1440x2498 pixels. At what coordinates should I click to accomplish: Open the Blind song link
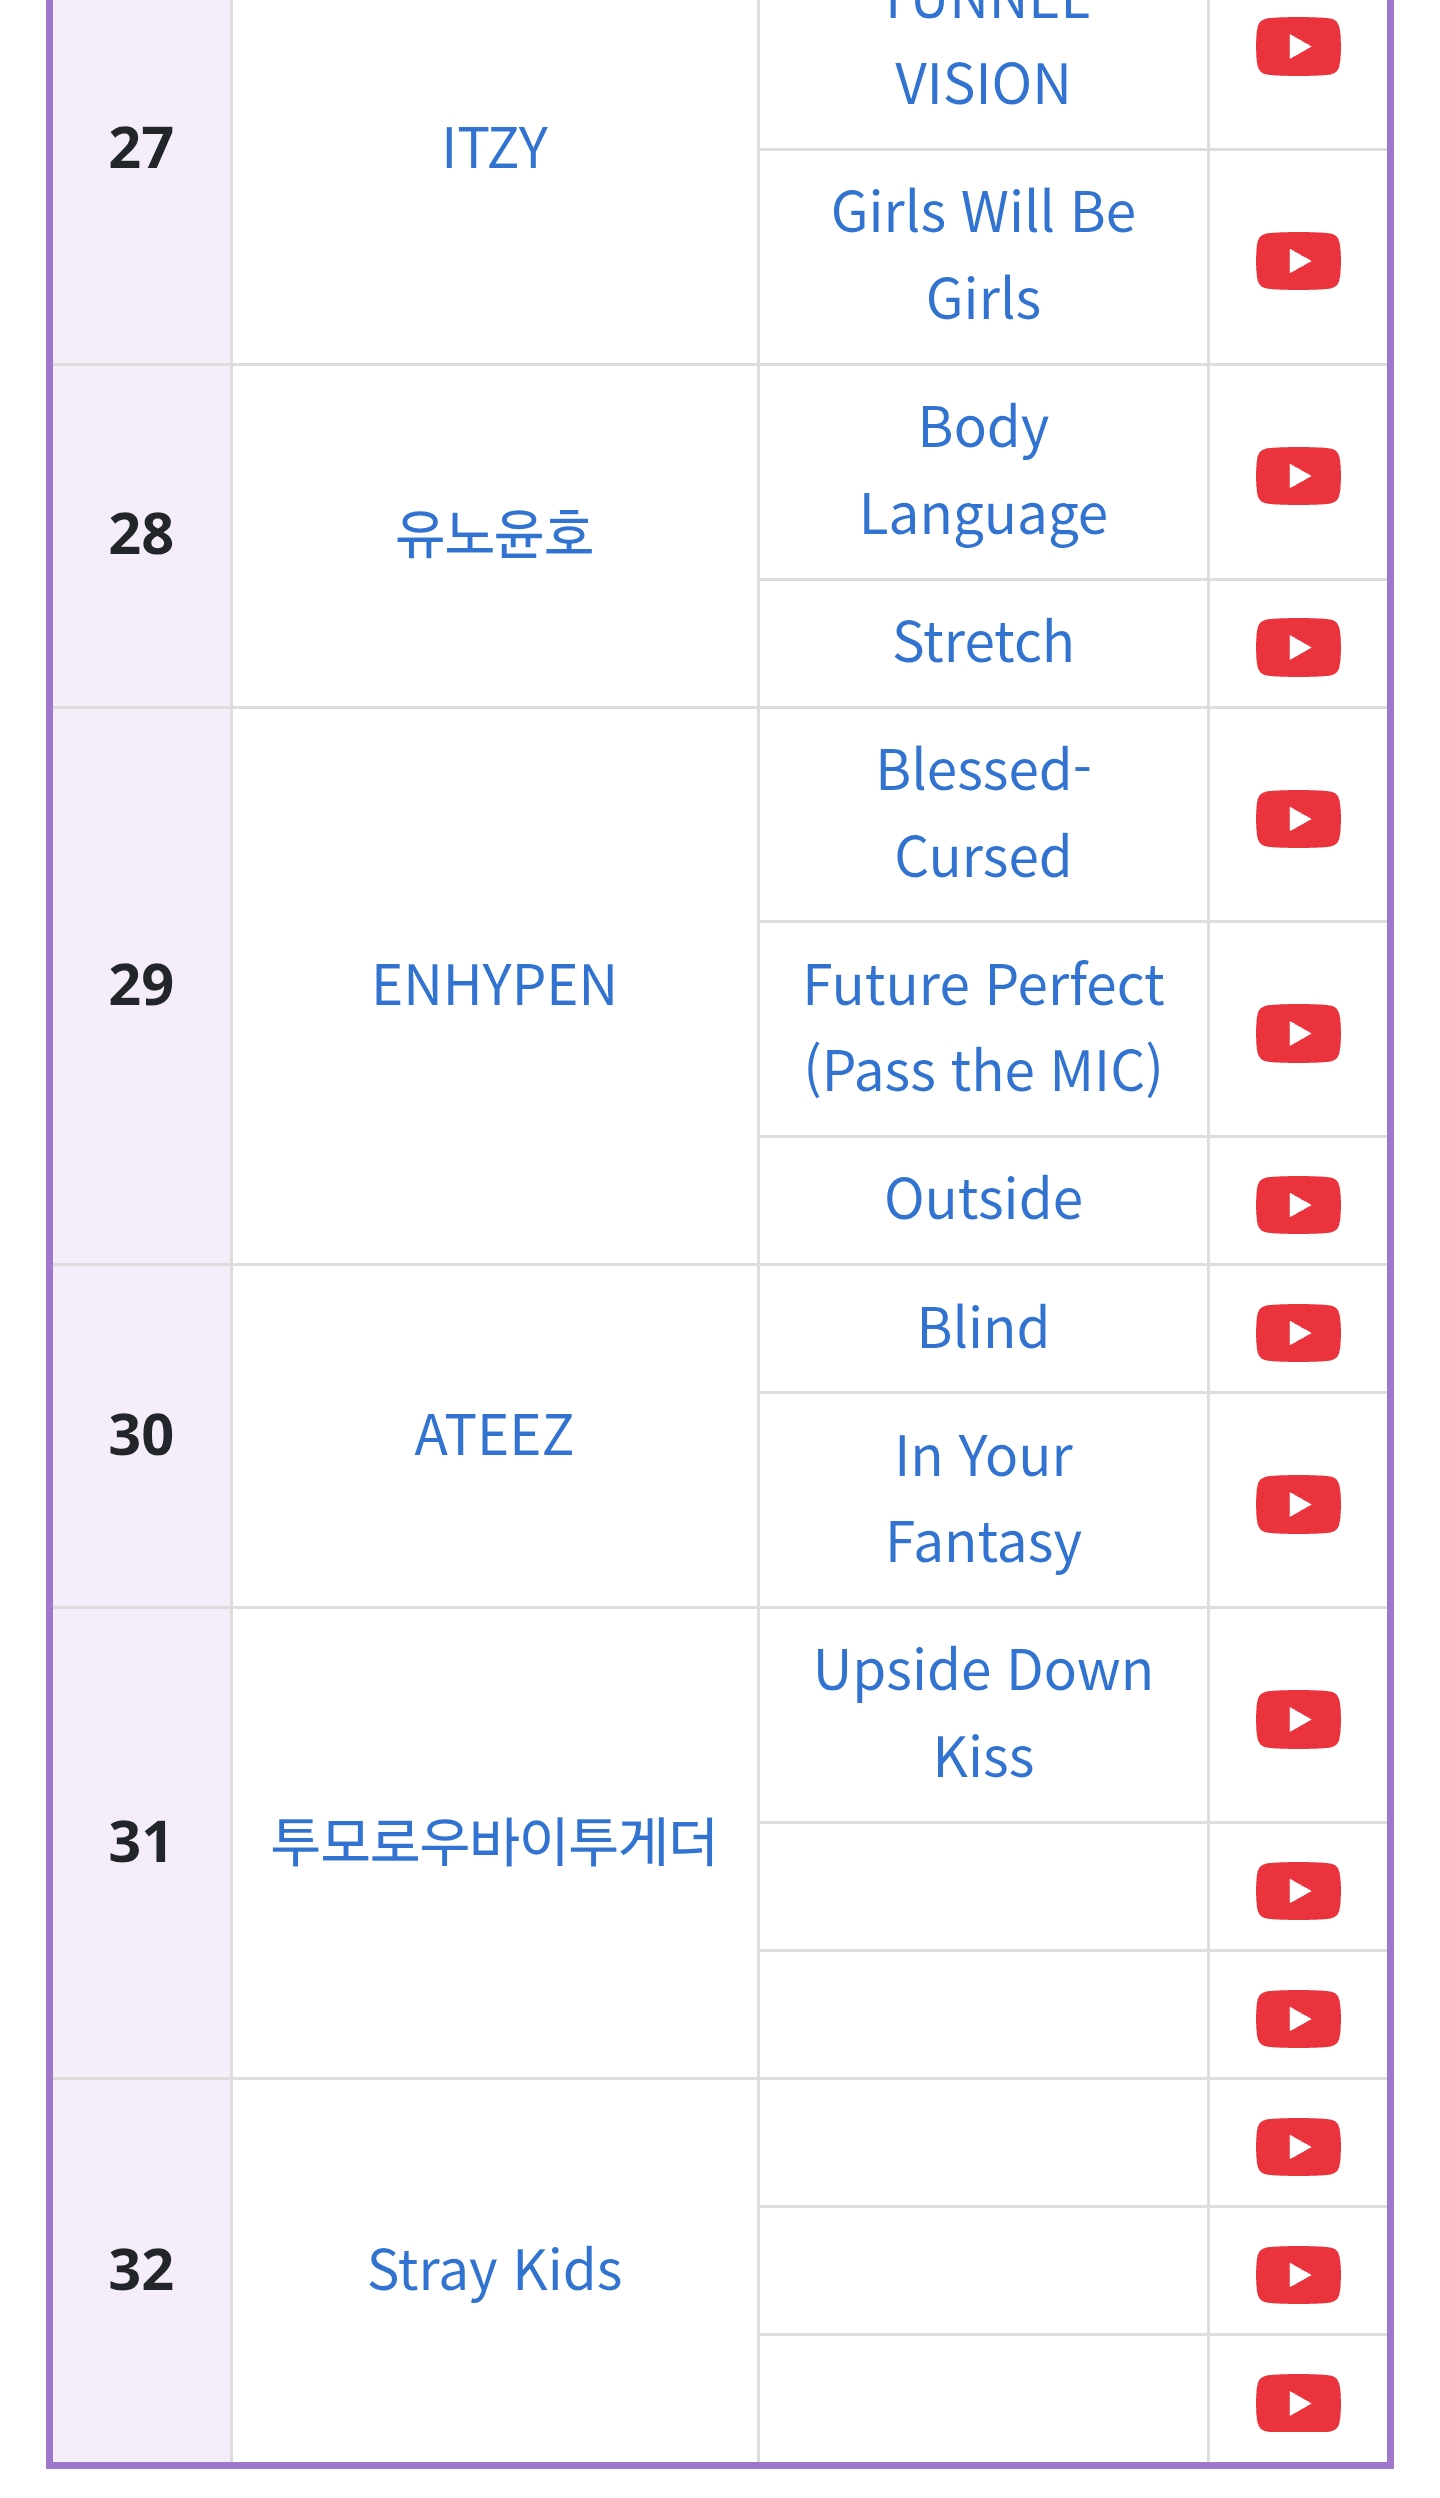[x=983, y=1328]
